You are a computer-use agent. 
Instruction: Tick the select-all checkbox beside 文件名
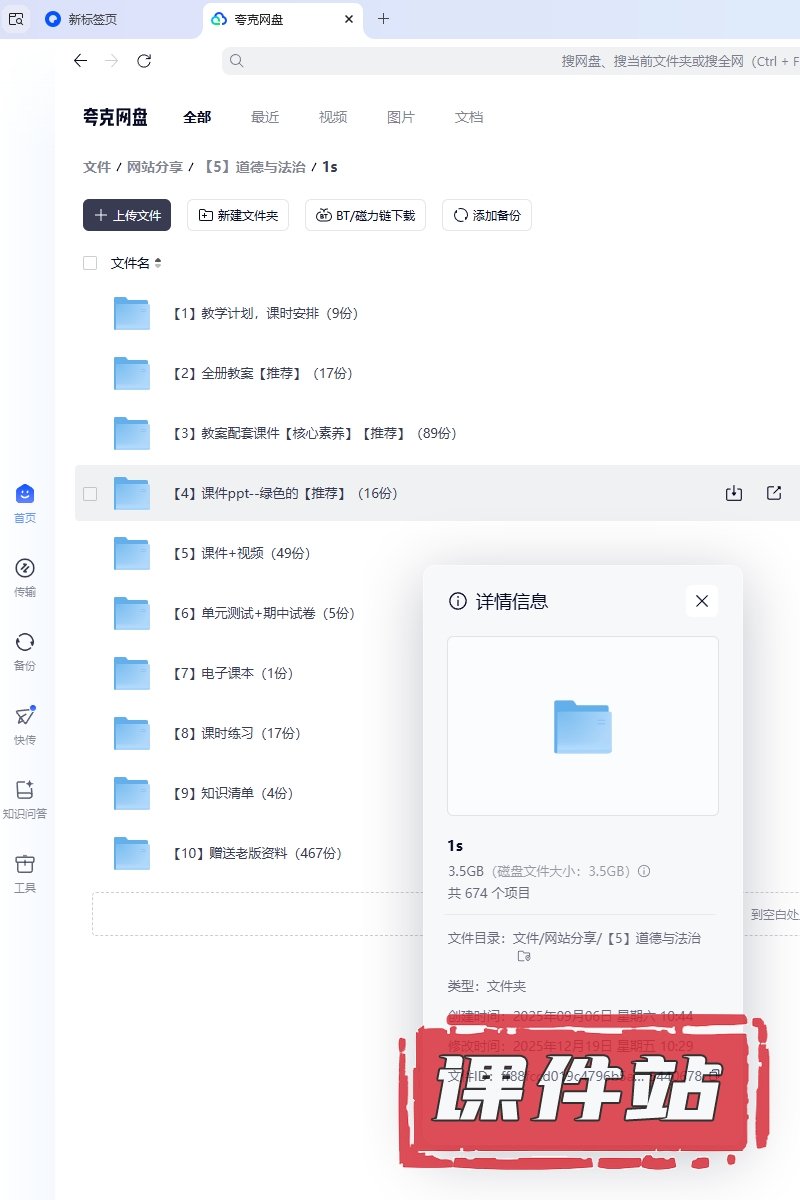point(90,263)
